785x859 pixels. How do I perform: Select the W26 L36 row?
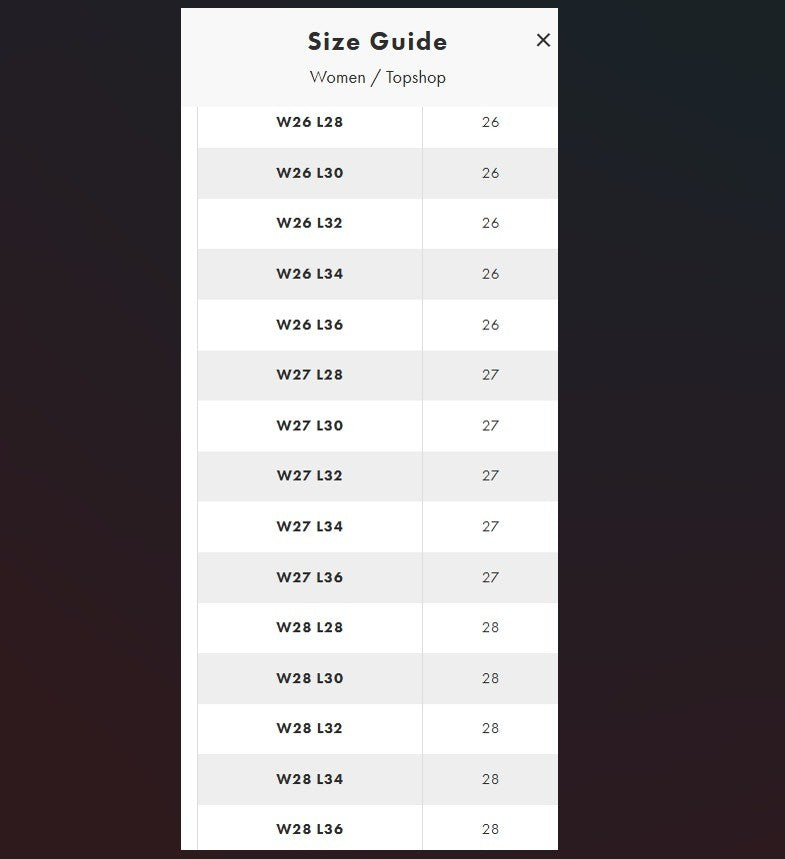pos(310,325)
